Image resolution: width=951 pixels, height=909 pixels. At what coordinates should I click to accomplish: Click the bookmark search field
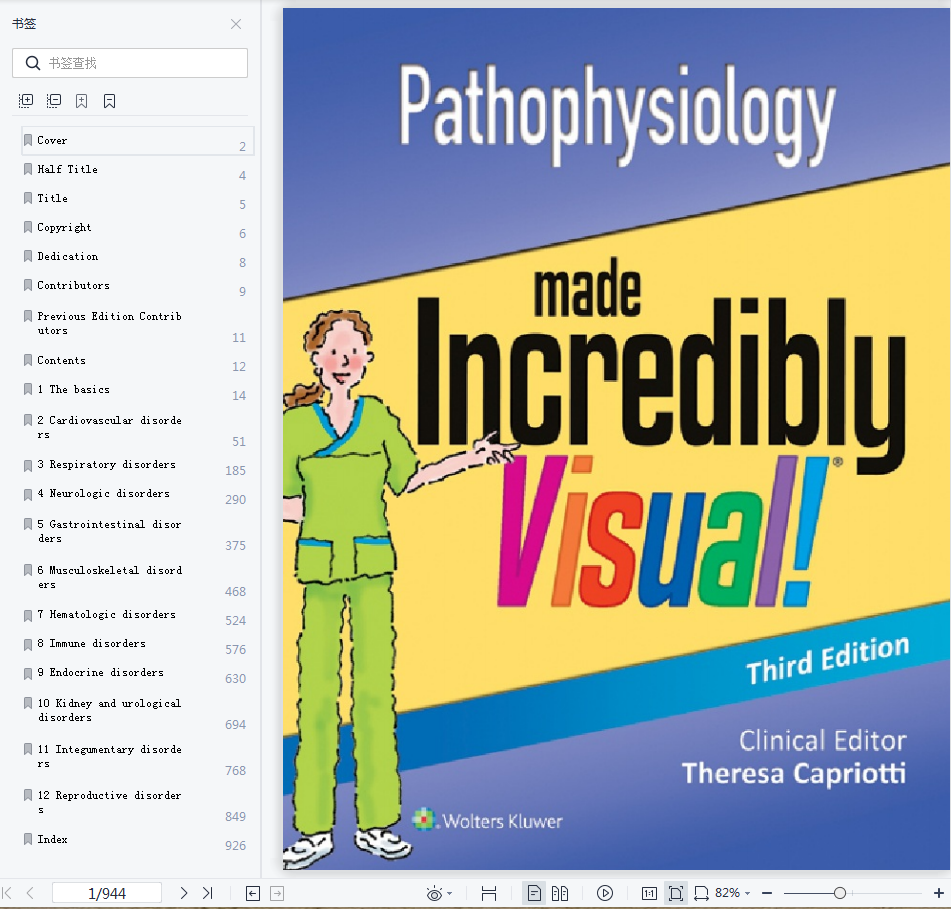tap(130, 63)
